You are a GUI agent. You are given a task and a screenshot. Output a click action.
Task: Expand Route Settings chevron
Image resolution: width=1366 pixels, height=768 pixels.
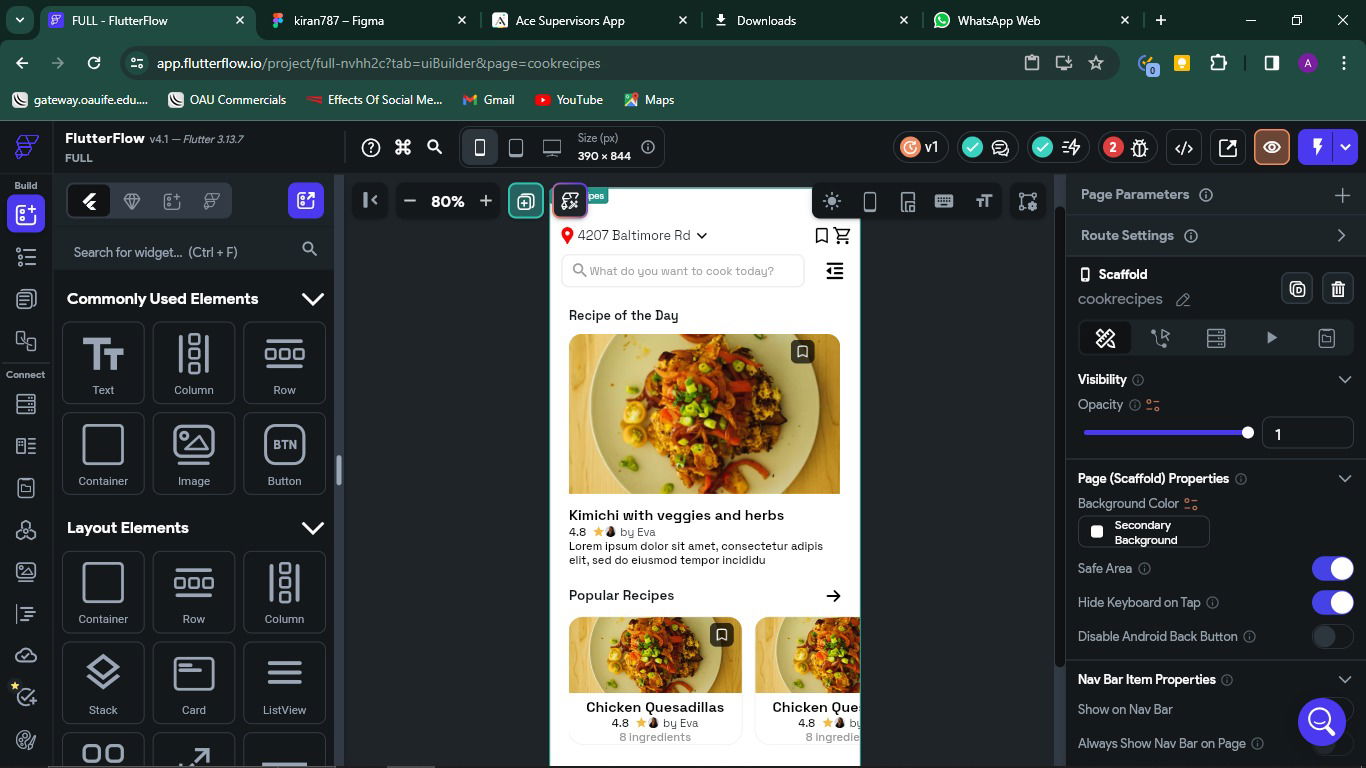coord(1342,236)
